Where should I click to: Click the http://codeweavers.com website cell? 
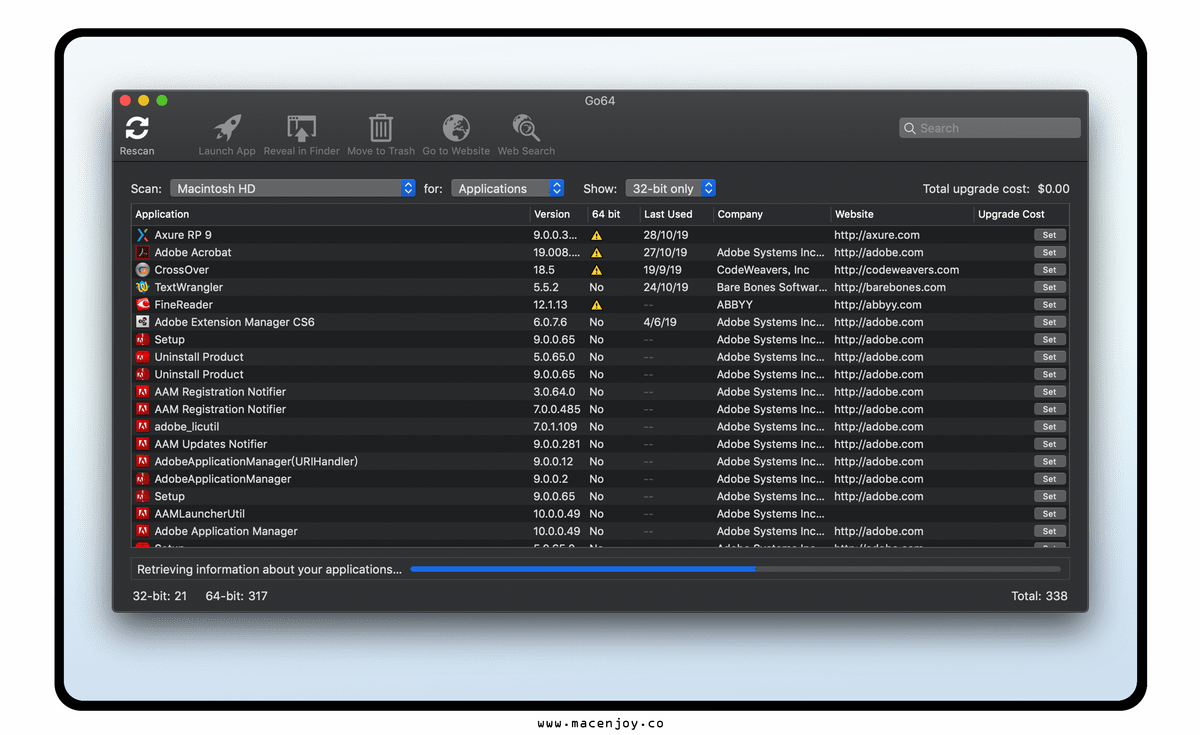coord(897,270)
